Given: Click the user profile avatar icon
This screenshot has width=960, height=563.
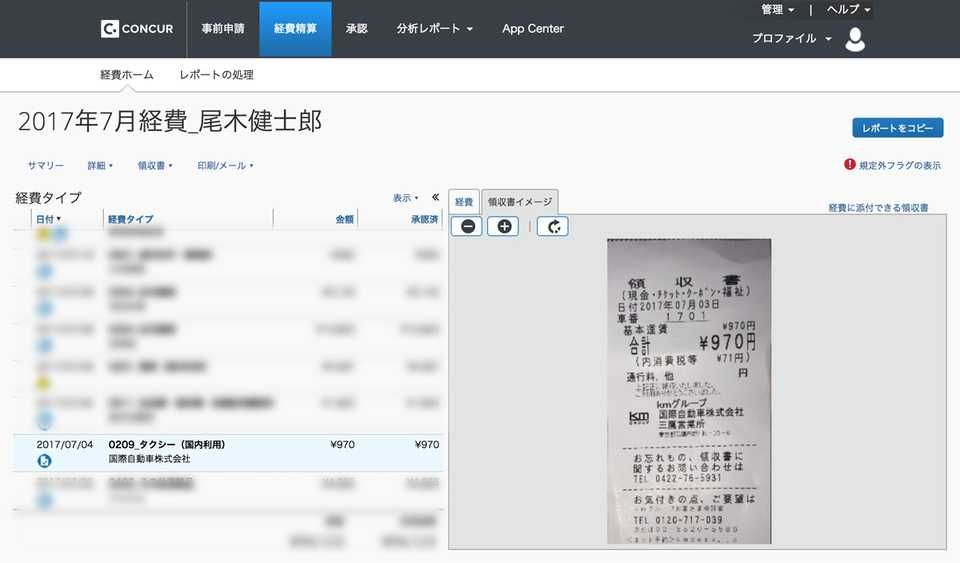Looking at the screenshot, I should 855,39.
